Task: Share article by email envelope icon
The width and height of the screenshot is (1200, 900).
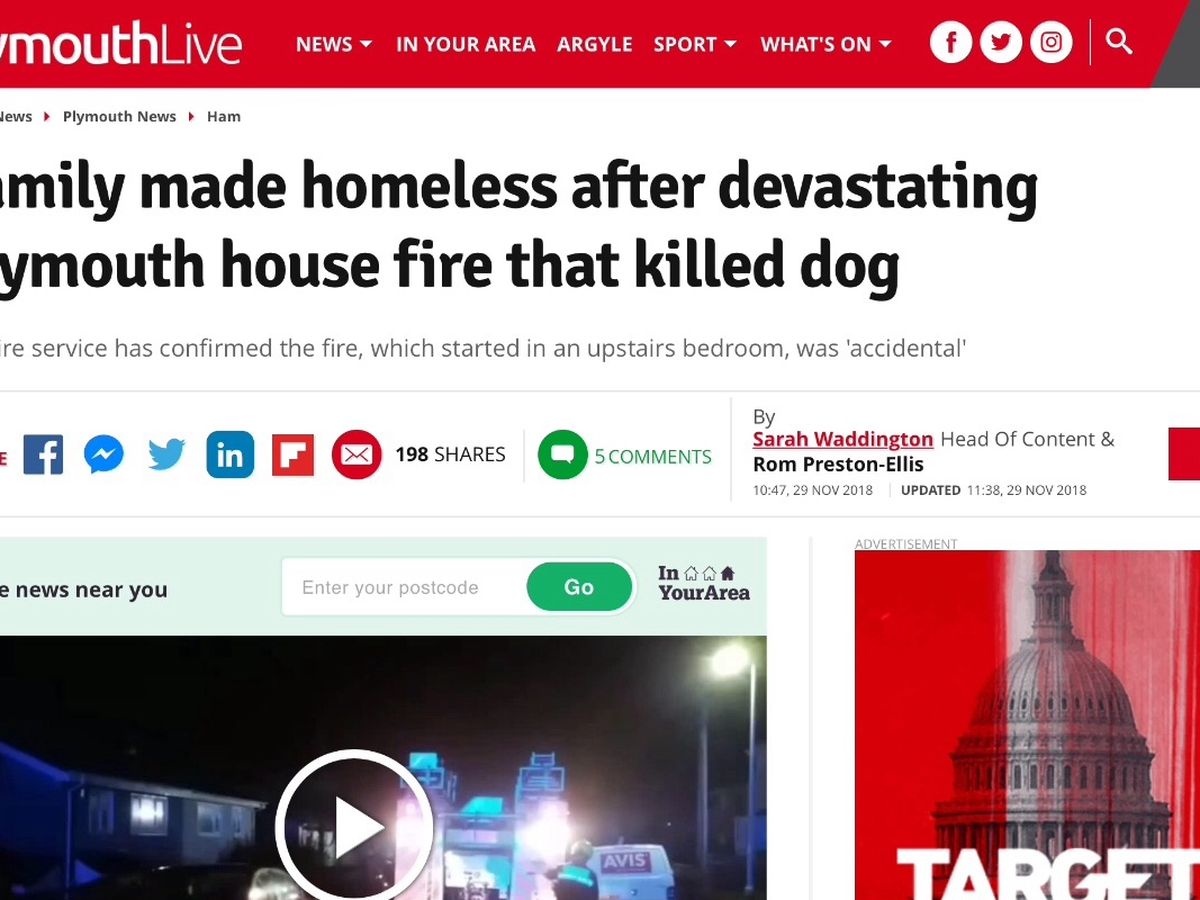Action: coord(357,455)
